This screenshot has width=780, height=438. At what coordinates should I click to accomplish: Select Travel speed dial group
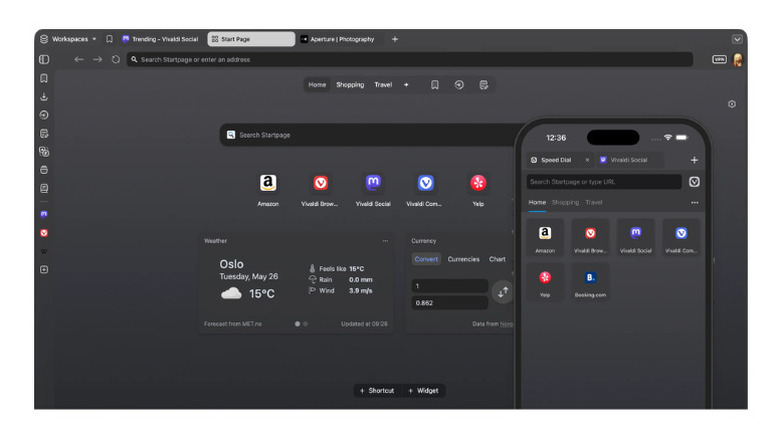point(383,85)
